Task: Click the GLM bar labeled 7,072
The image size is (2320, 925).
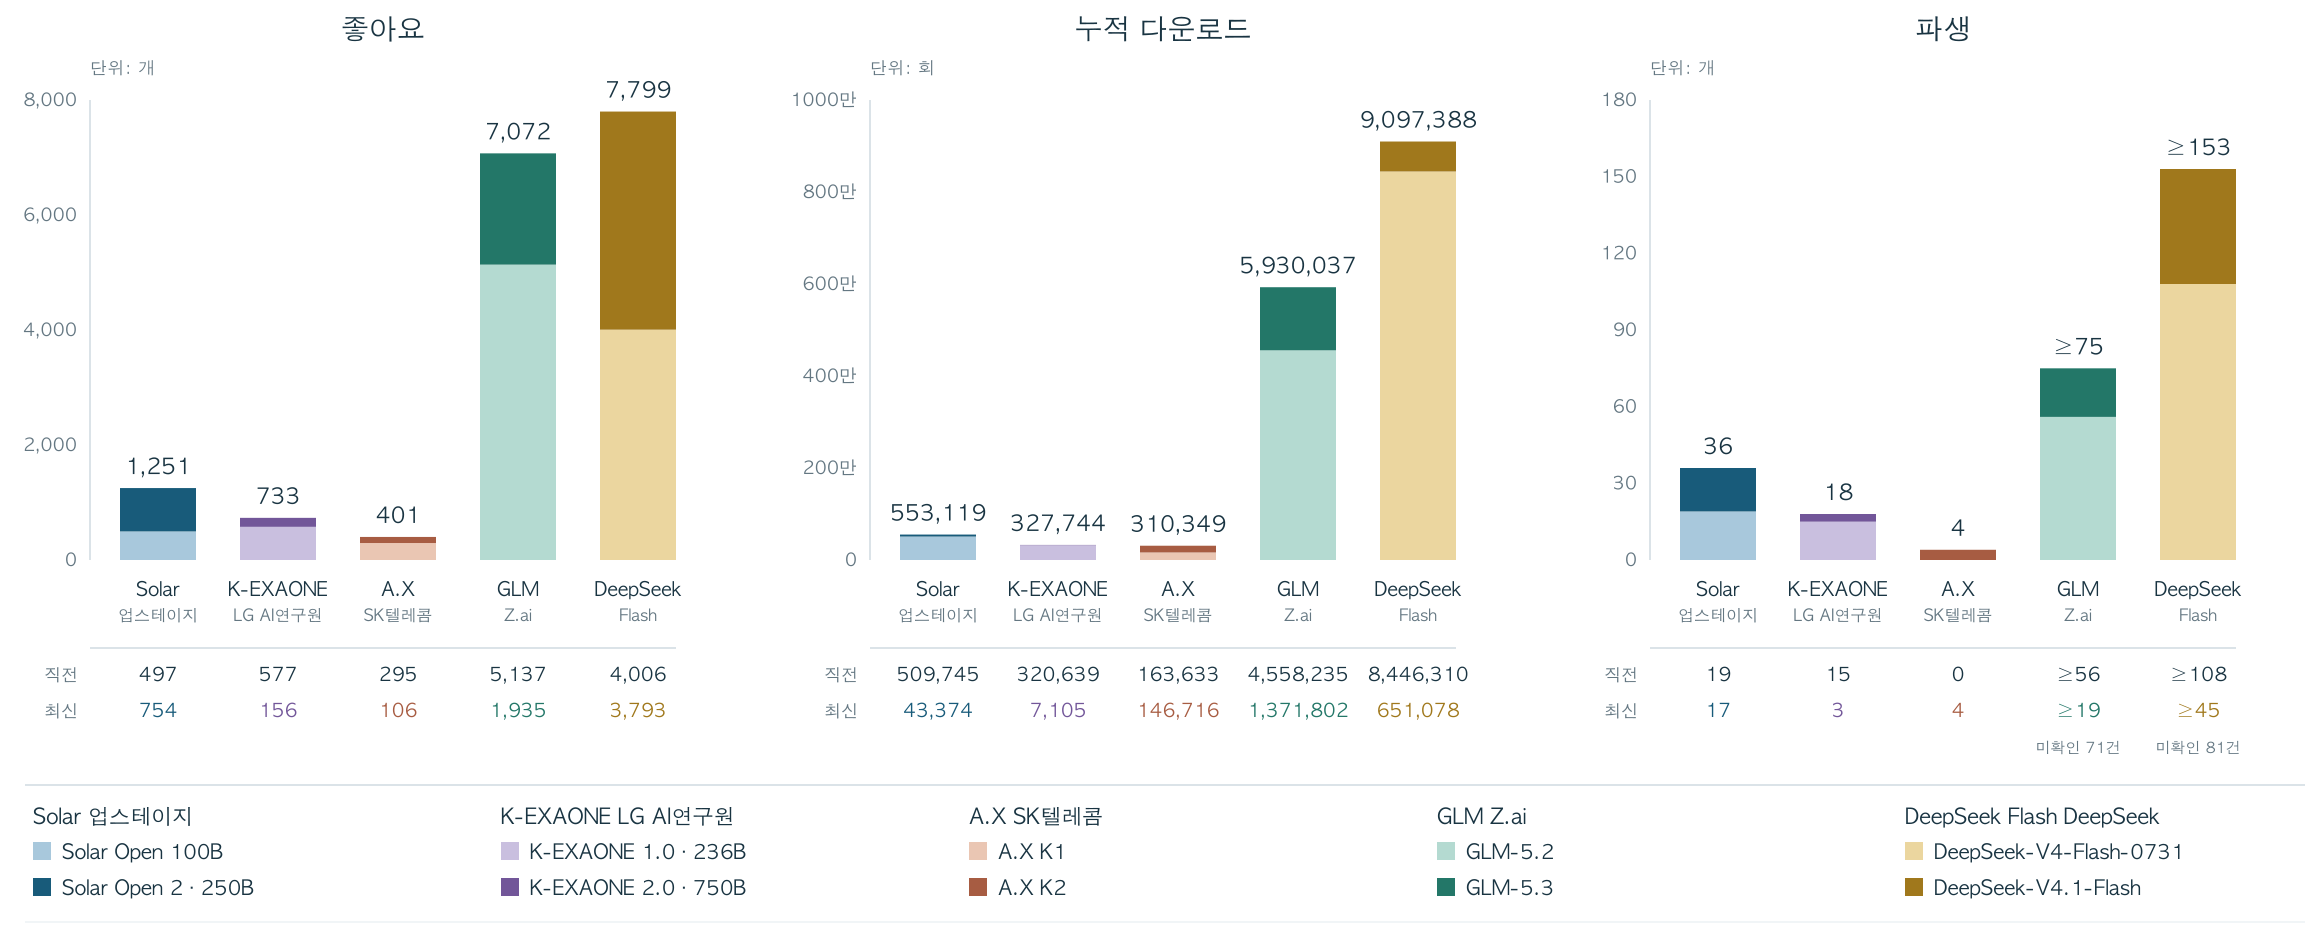Action: [518, 356]
